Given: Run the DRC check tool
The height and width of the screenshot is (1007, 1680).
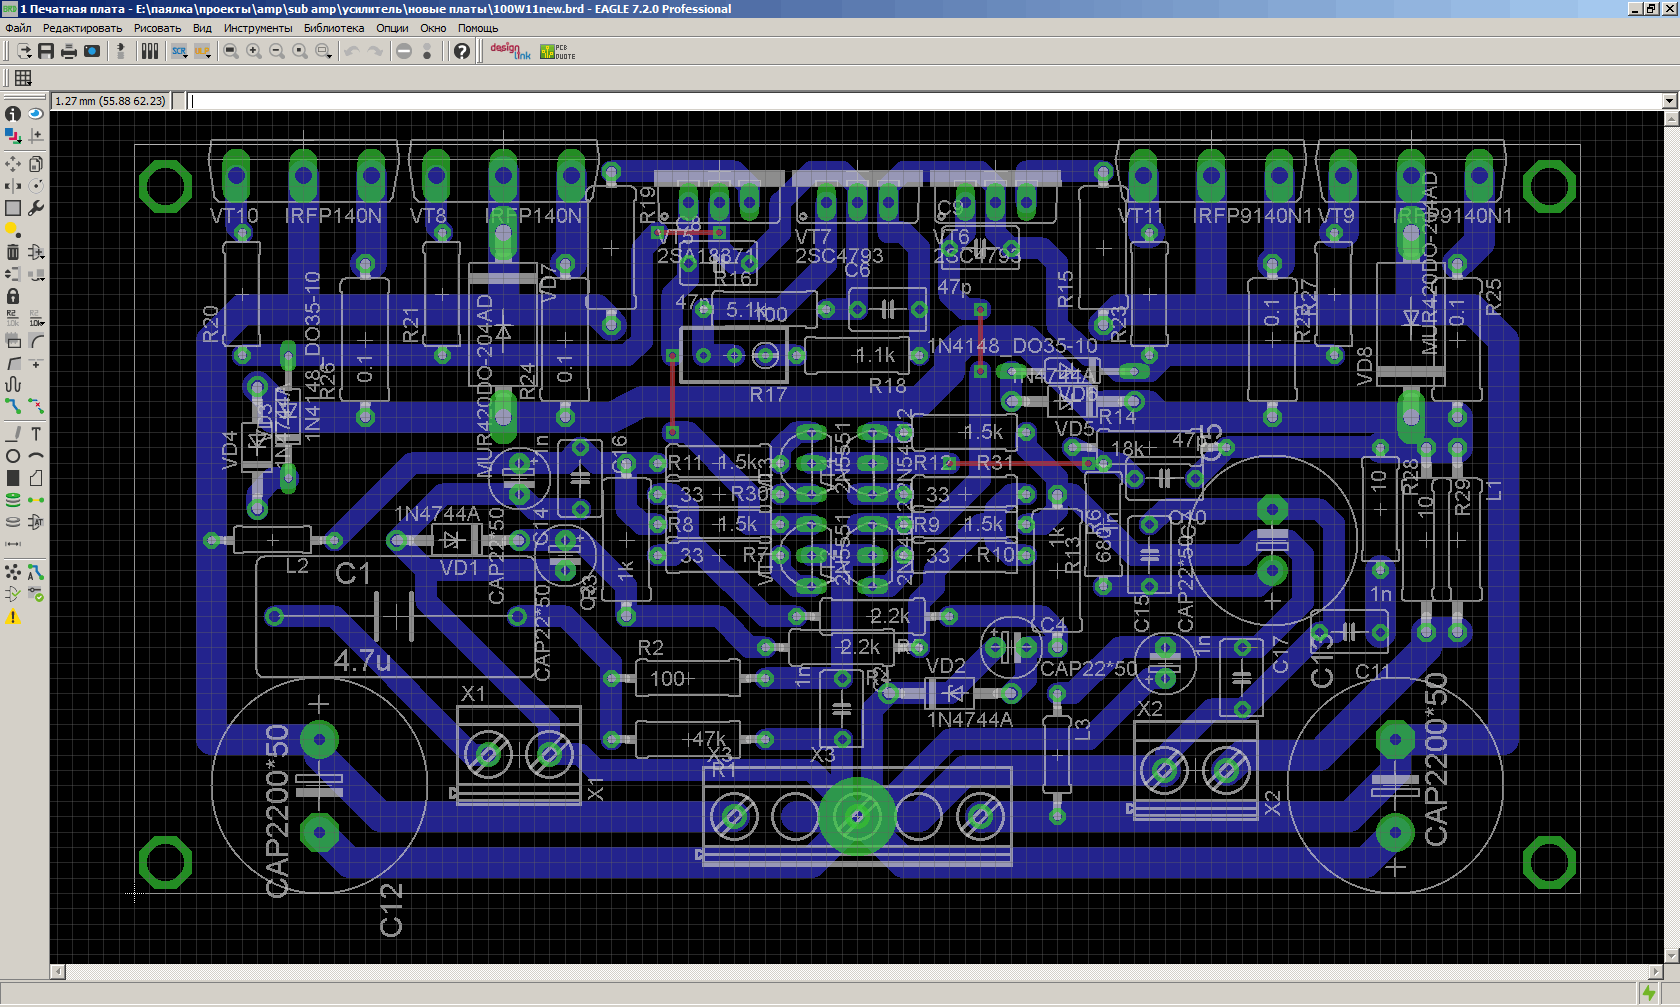Looking at the screenshot, I should tap(36, 594).
